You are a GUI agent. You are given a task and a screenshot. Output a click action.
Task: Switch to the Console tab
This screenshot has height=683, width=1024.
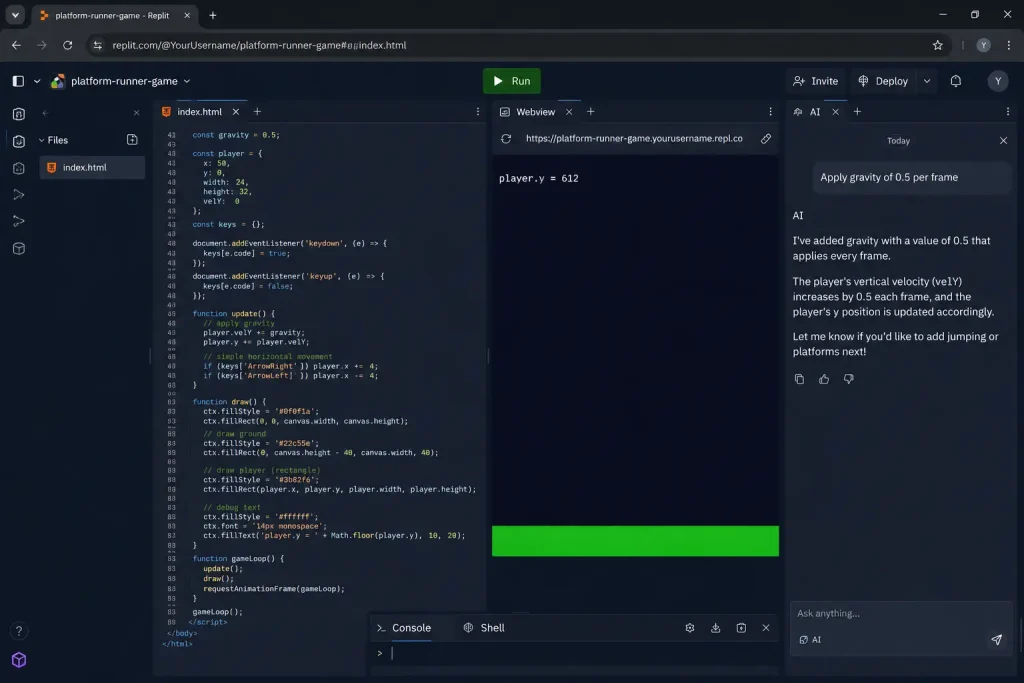(x=404, y=627)
